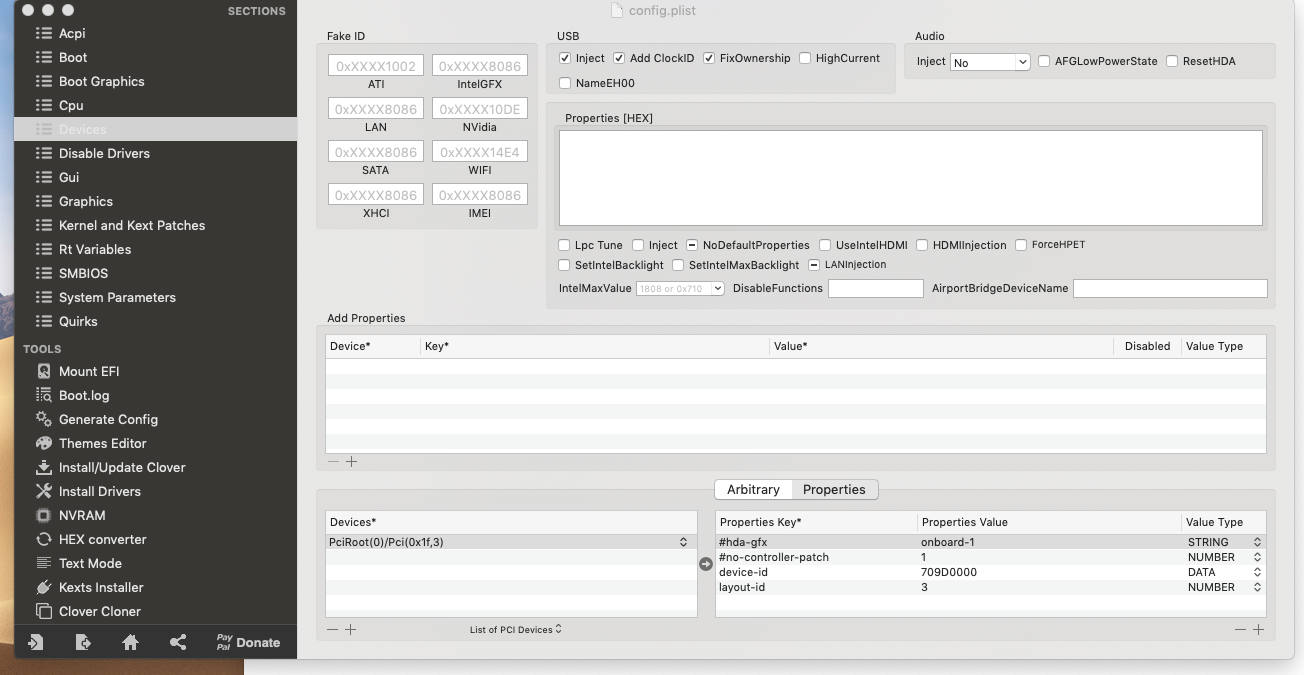Switch to the Arbitrary tab
Viewport: 1304px width, 675px height.
[x=753, y=489]
